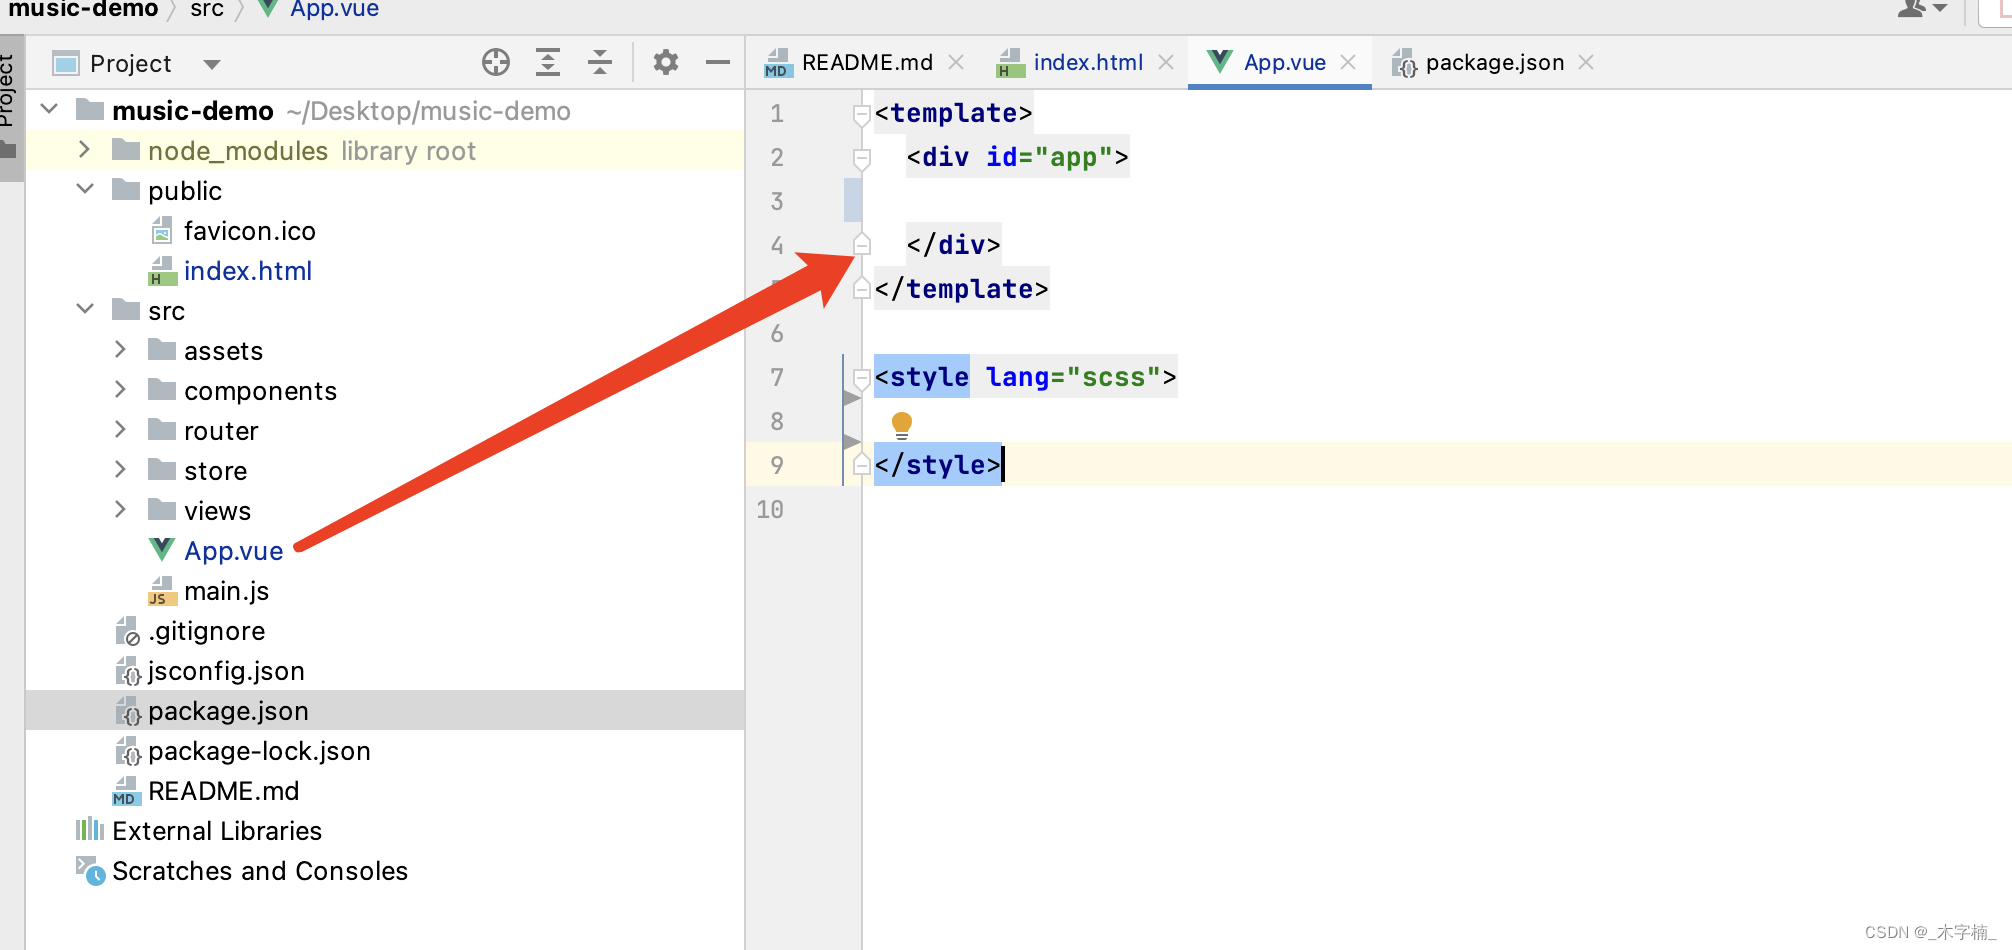Click App.vue in the breadcrumb path
Viewport: 2012px width, 950px height.
334,9
